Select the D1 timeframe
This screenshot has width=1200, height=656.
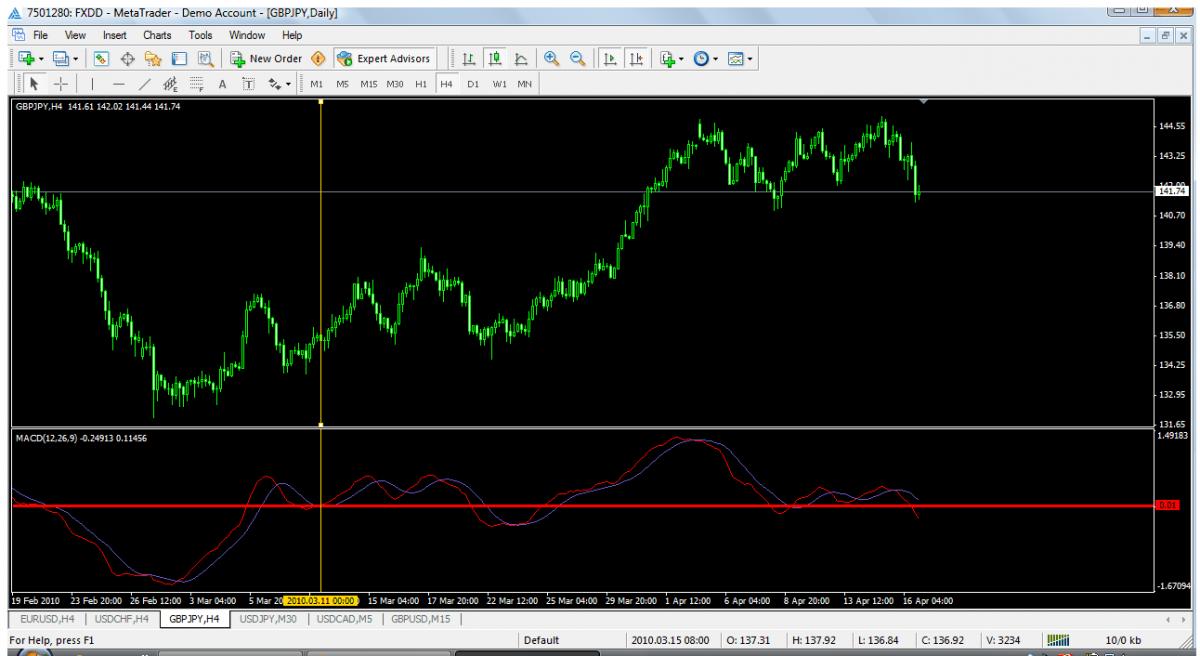(x=472, y=82)
